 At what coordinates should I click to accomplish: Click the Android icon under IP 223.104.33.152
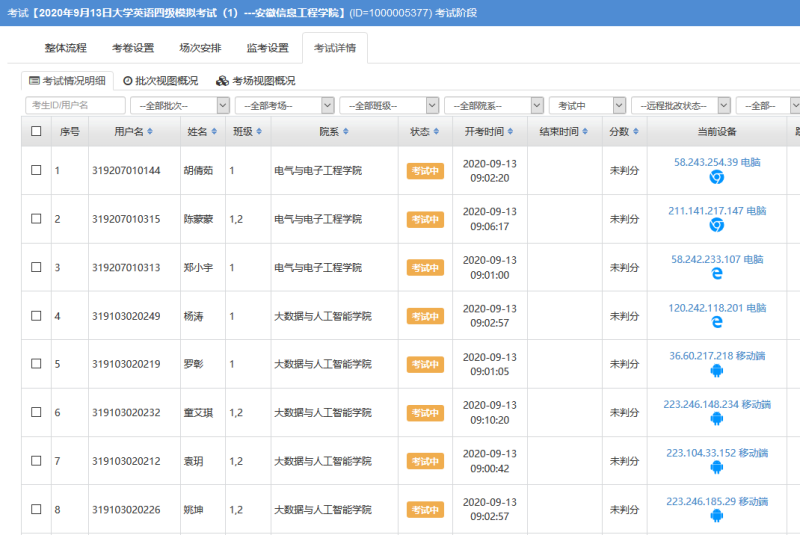pos(716,467)
